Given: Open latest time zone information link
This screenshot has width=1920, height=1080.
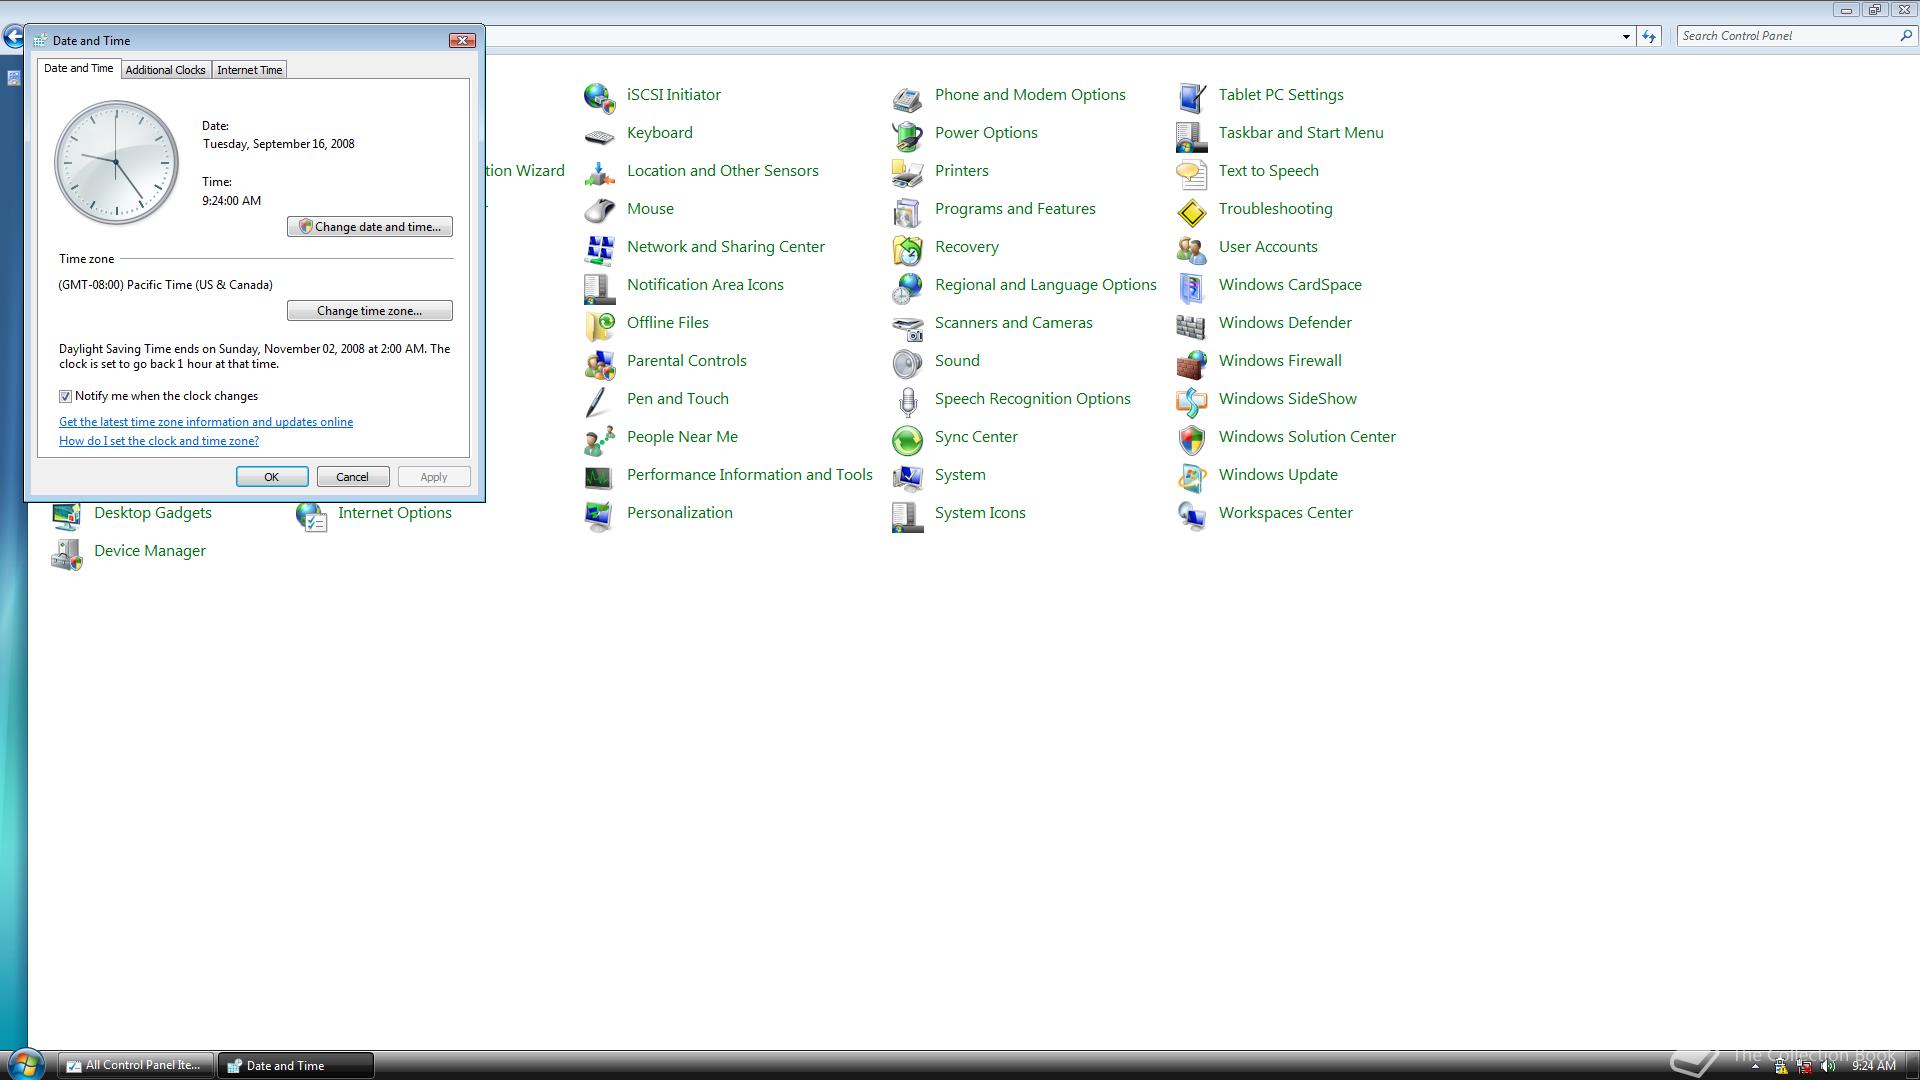Looking at the screenshot, I should click(206, 422).
